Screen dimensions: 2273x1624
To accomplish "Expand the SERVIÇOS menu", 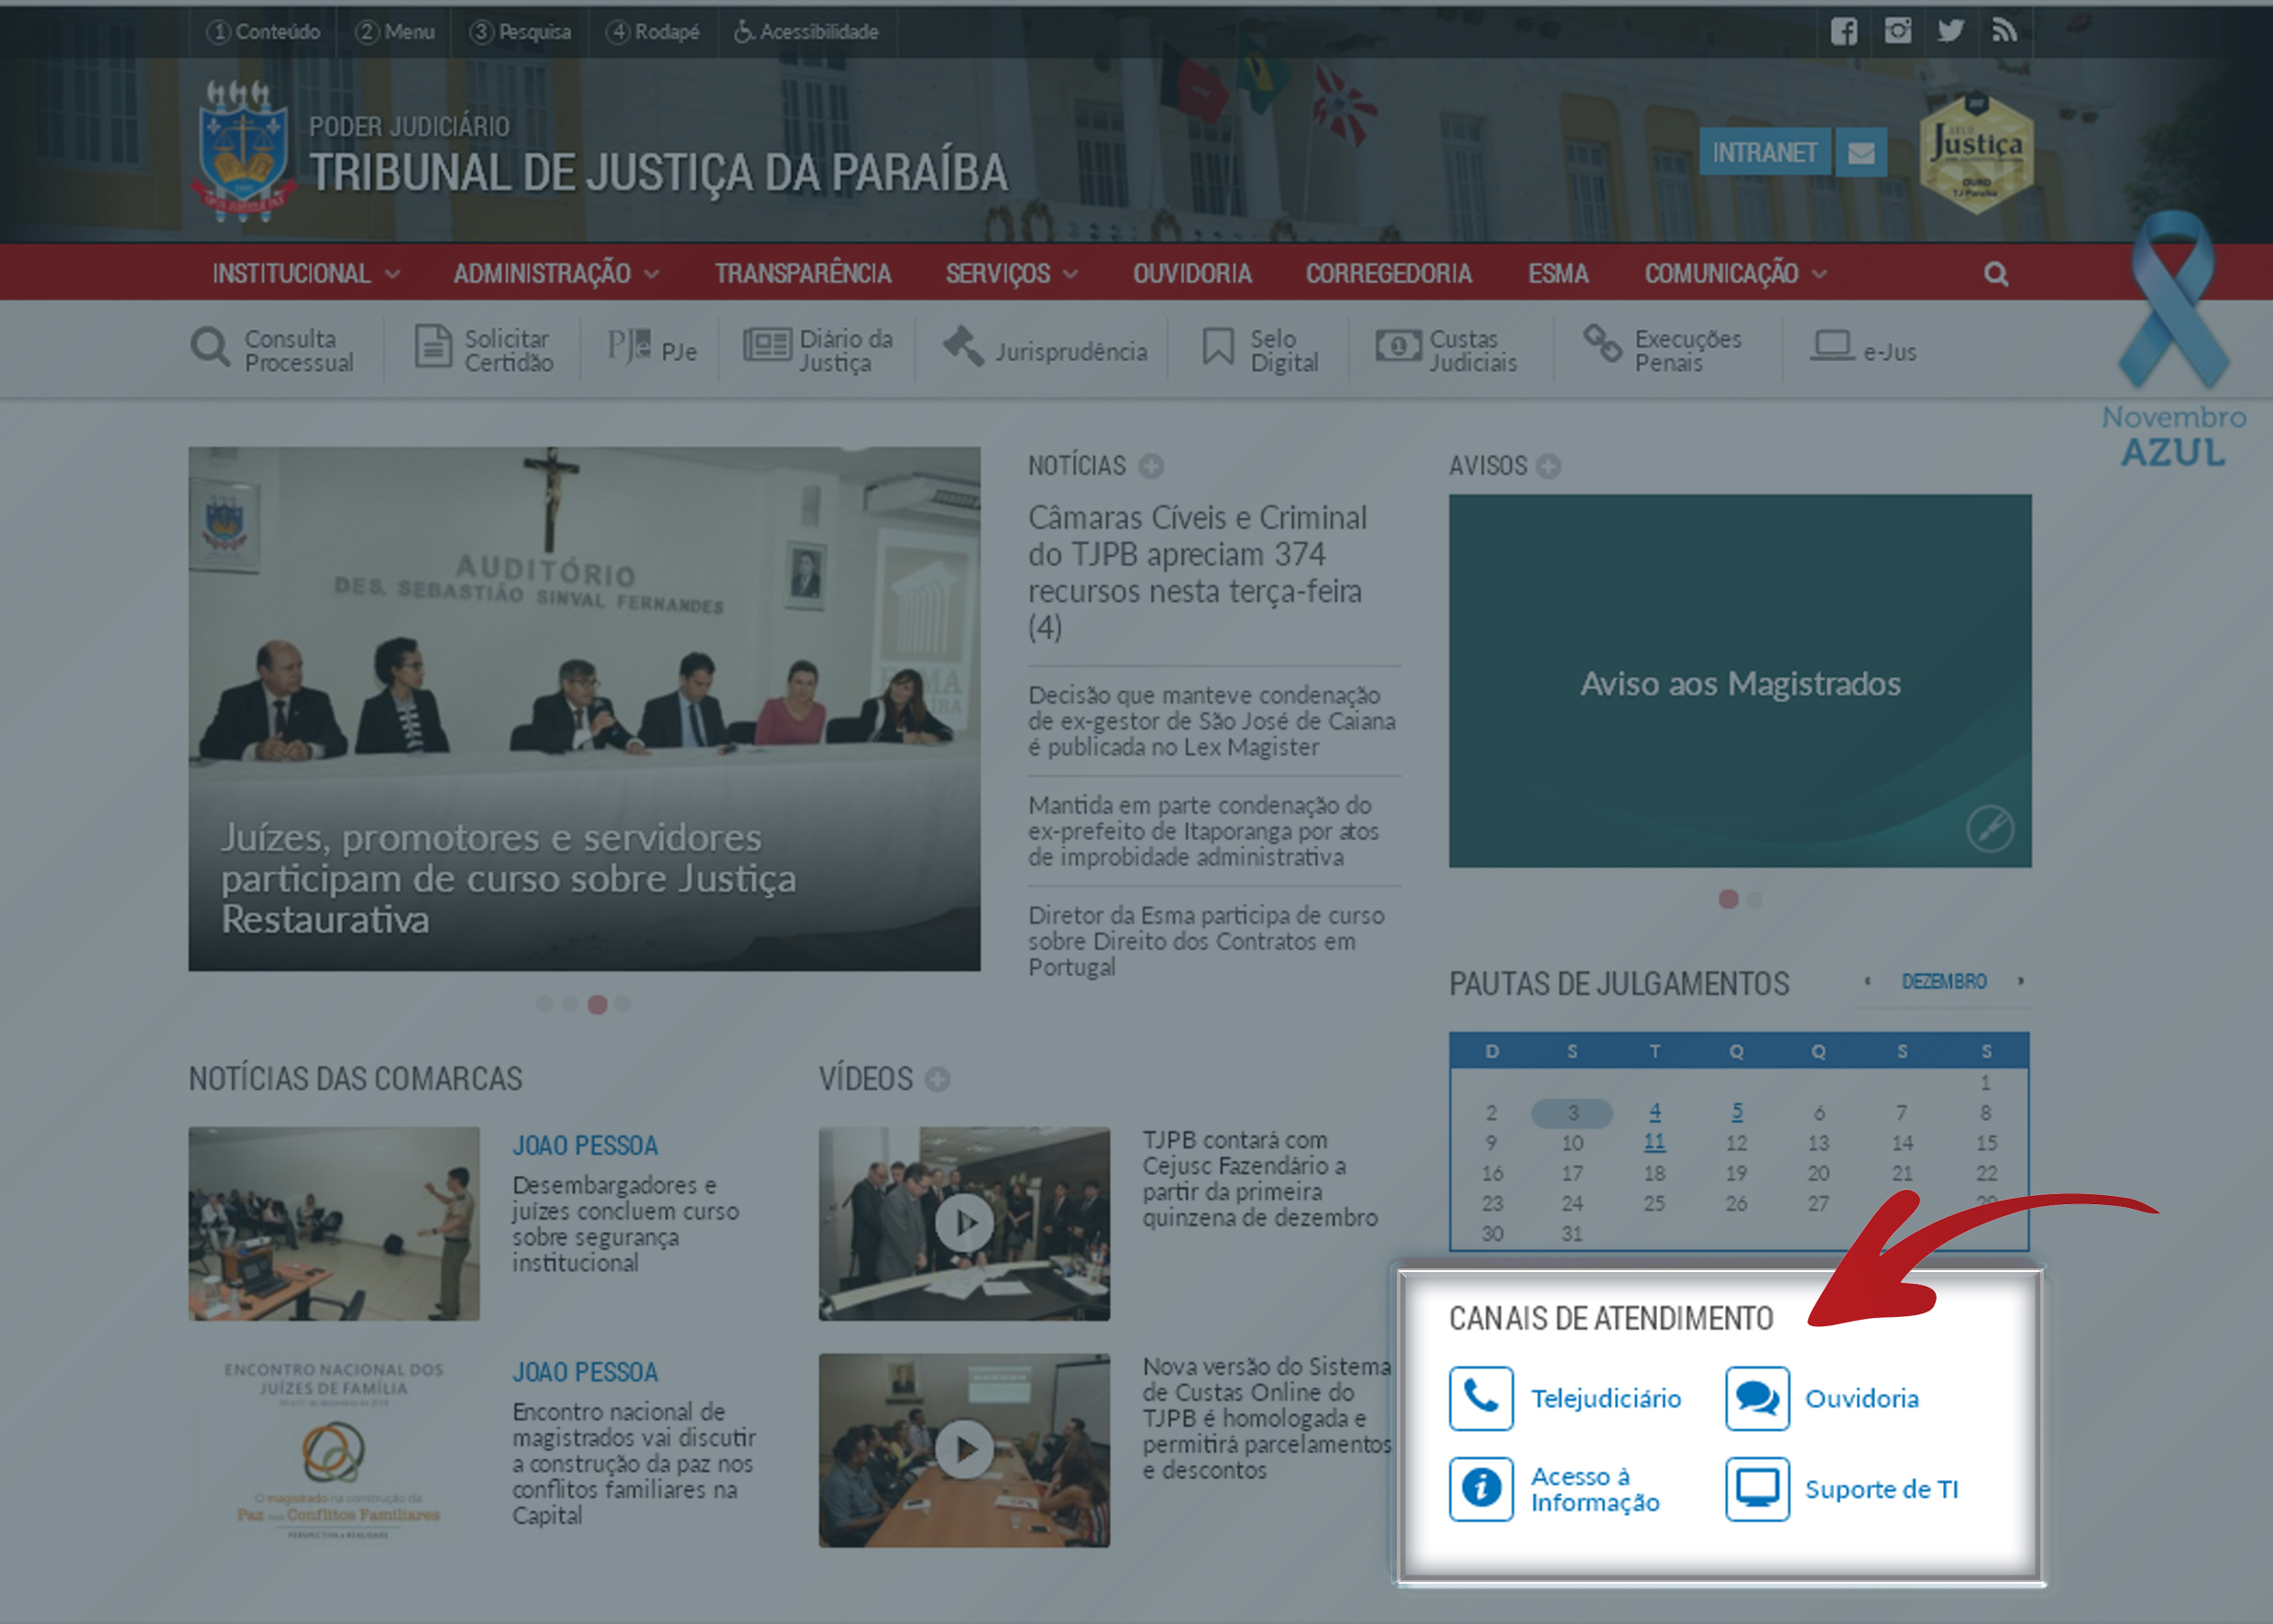I will 1012,273.
